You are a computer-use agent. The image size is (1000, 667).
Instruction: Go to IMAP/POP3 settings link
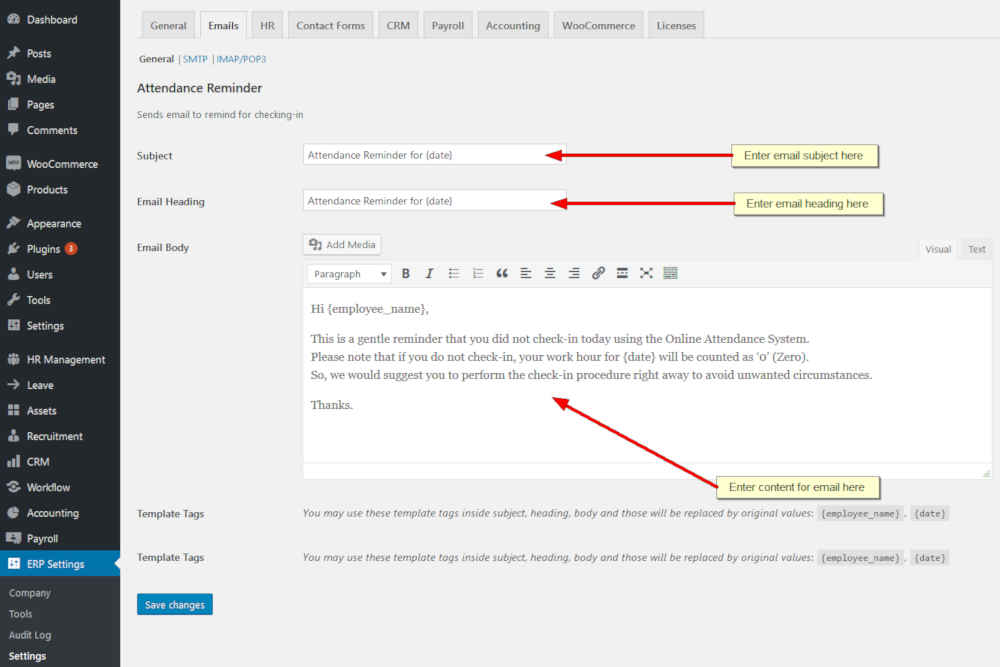pos(241,59)
